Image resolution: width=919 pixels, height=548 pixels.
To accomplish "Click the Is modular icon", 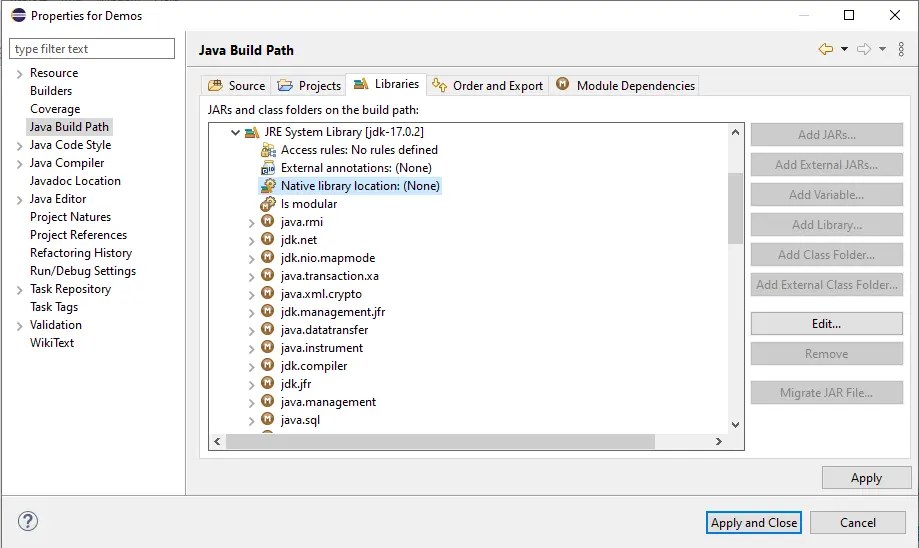I will pos(268,204).
